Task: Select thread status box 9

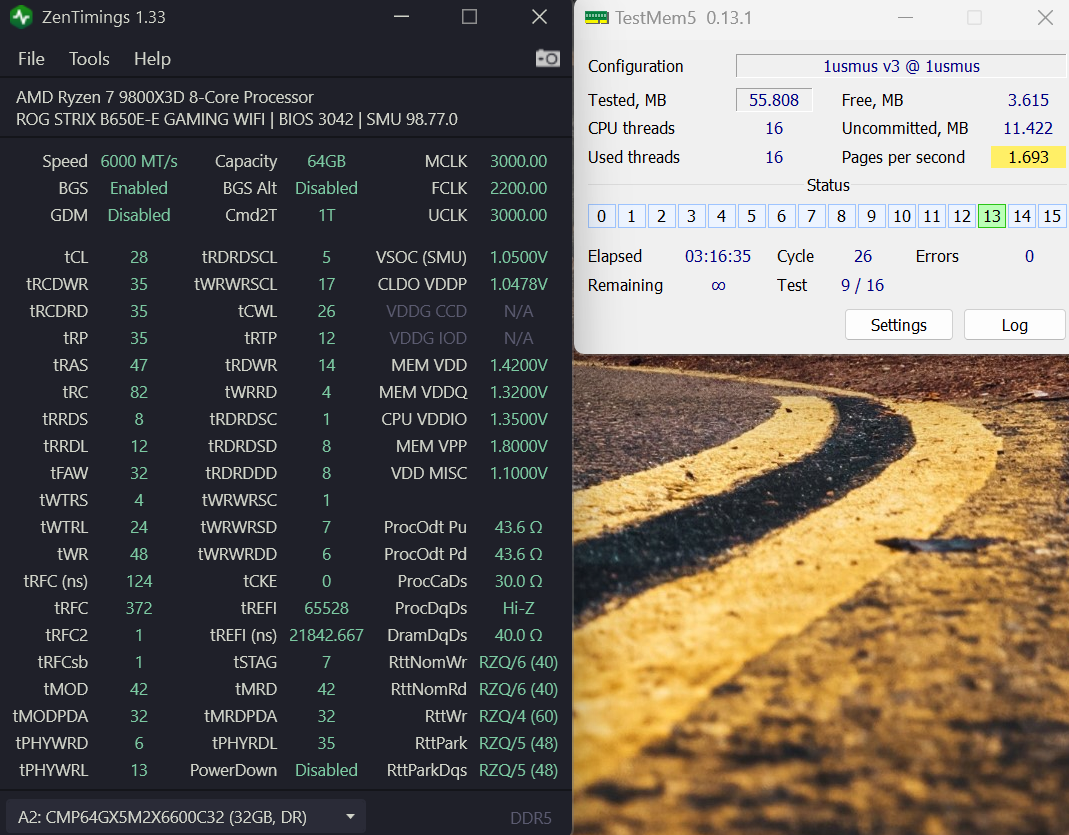Action: (x=871, y=216)
